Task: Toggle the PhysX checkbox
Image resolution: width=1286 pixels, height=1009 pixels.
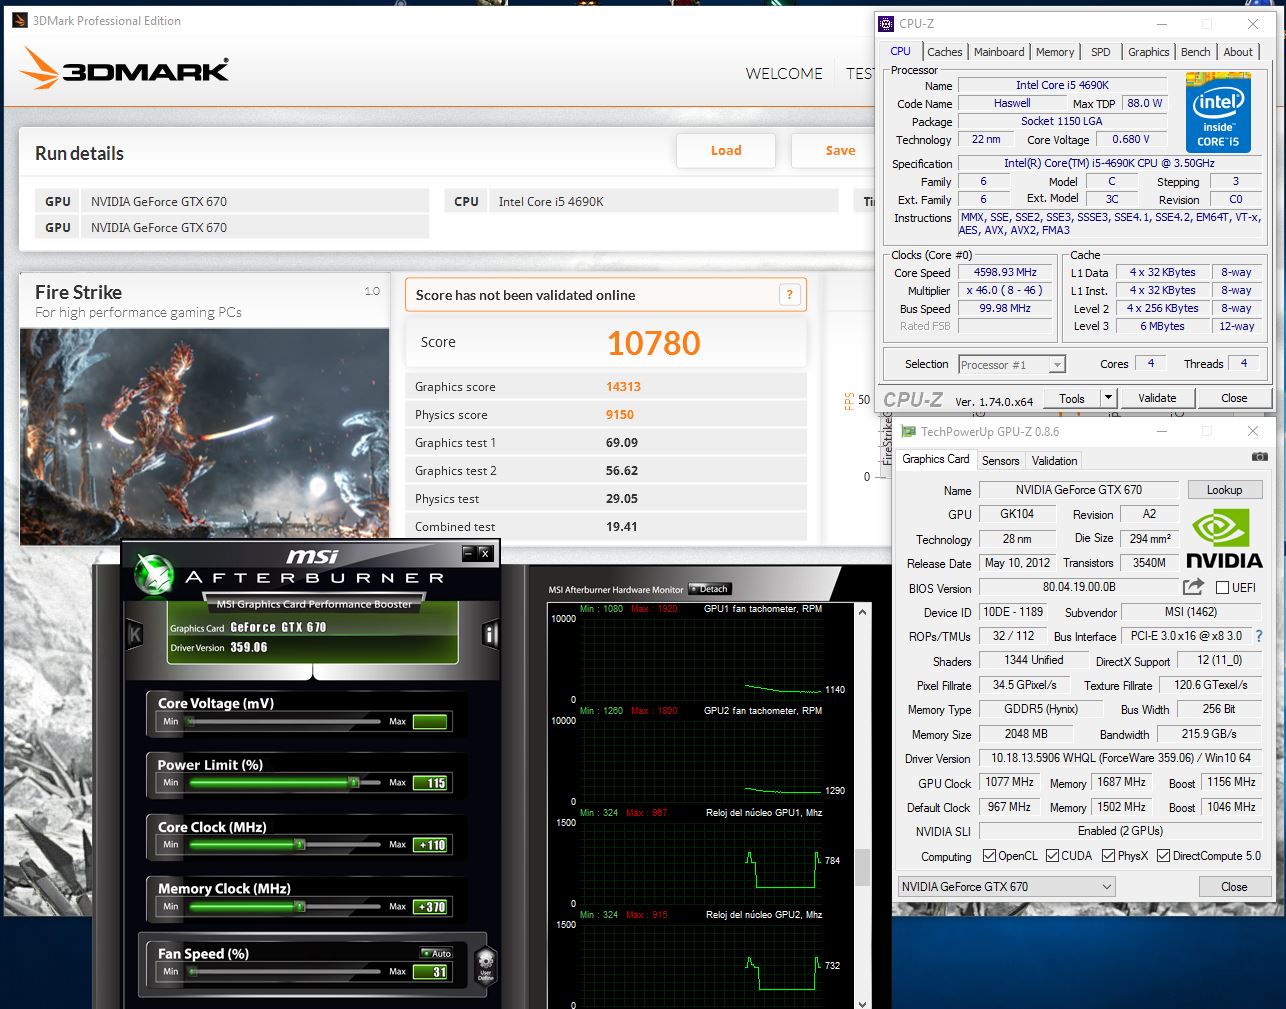Action: 1108,856
